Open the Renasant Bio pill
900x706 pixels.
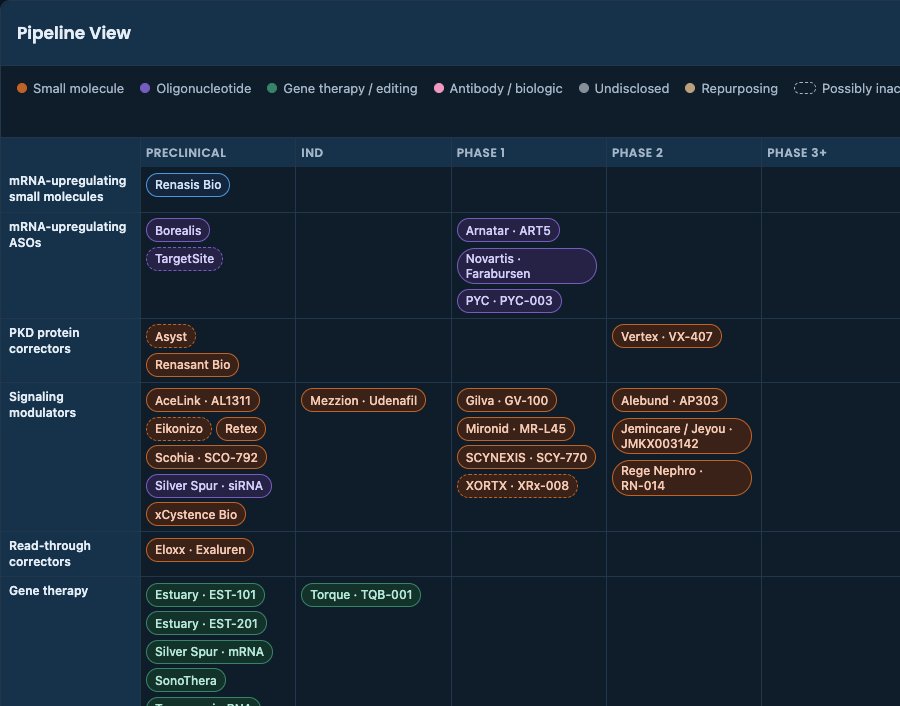[x=192, y=365]
